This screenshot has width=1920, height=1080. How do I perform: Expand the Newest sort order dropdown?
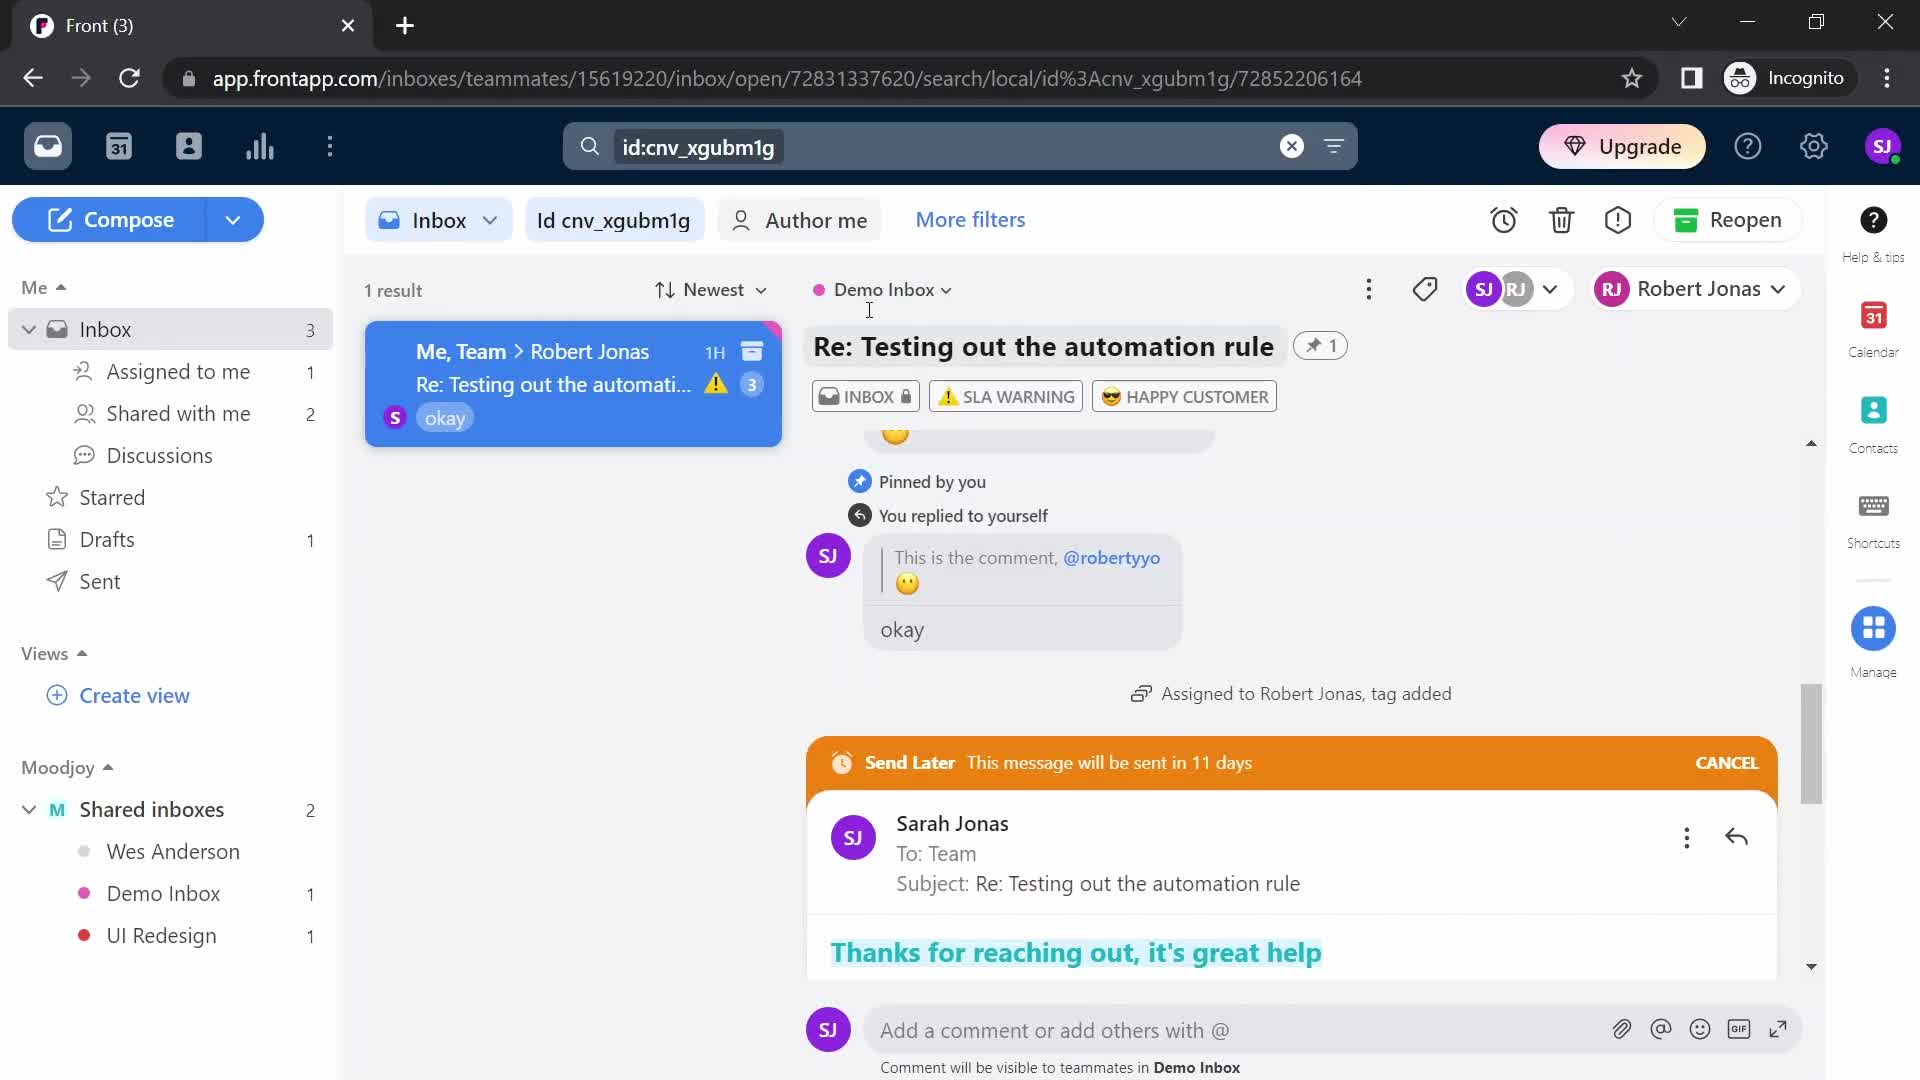point(711,289)
